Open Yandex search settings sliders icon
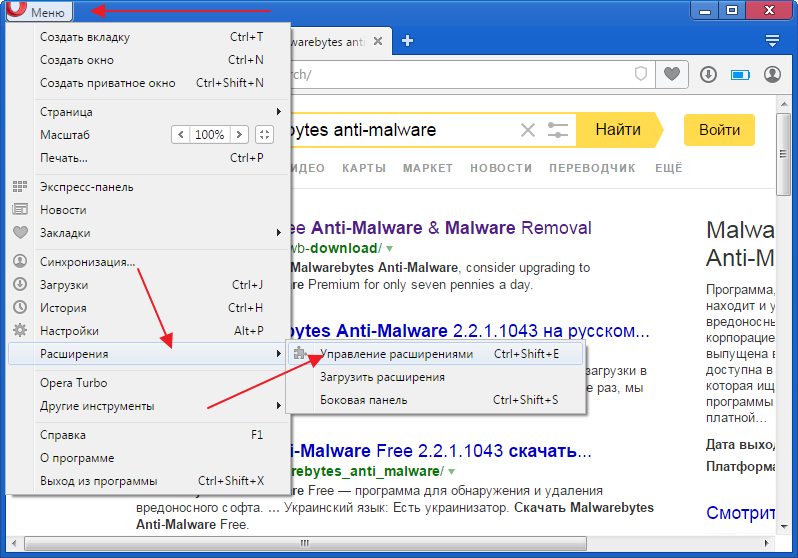The height and width of the screenshot is (558, 798). (x=557, y=130)
